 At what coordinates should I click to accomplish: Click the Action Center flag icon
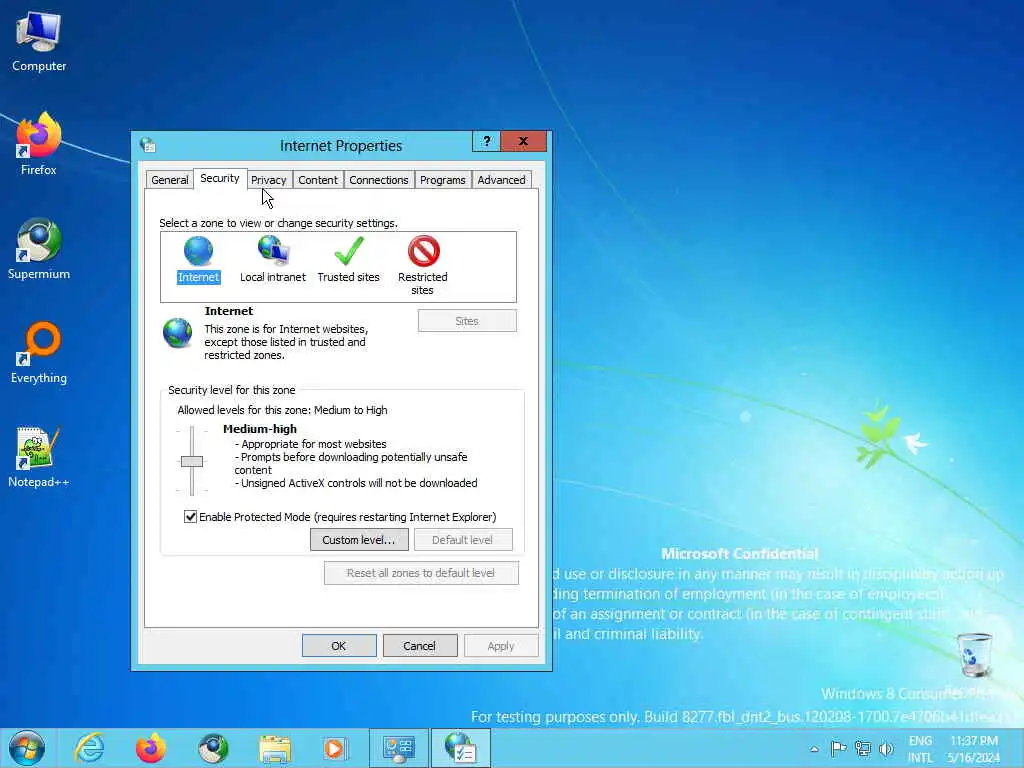(839, 748)
